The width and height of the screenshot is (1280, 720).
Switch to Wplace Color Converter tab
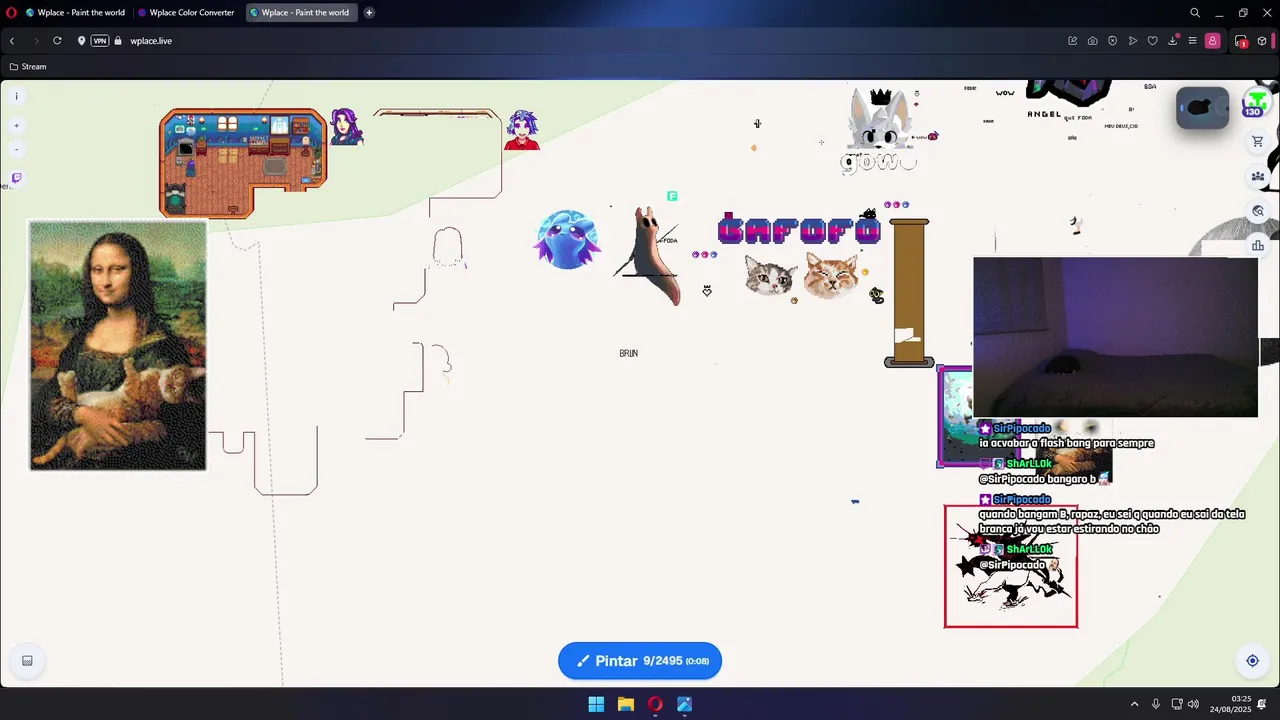(186, 13)
